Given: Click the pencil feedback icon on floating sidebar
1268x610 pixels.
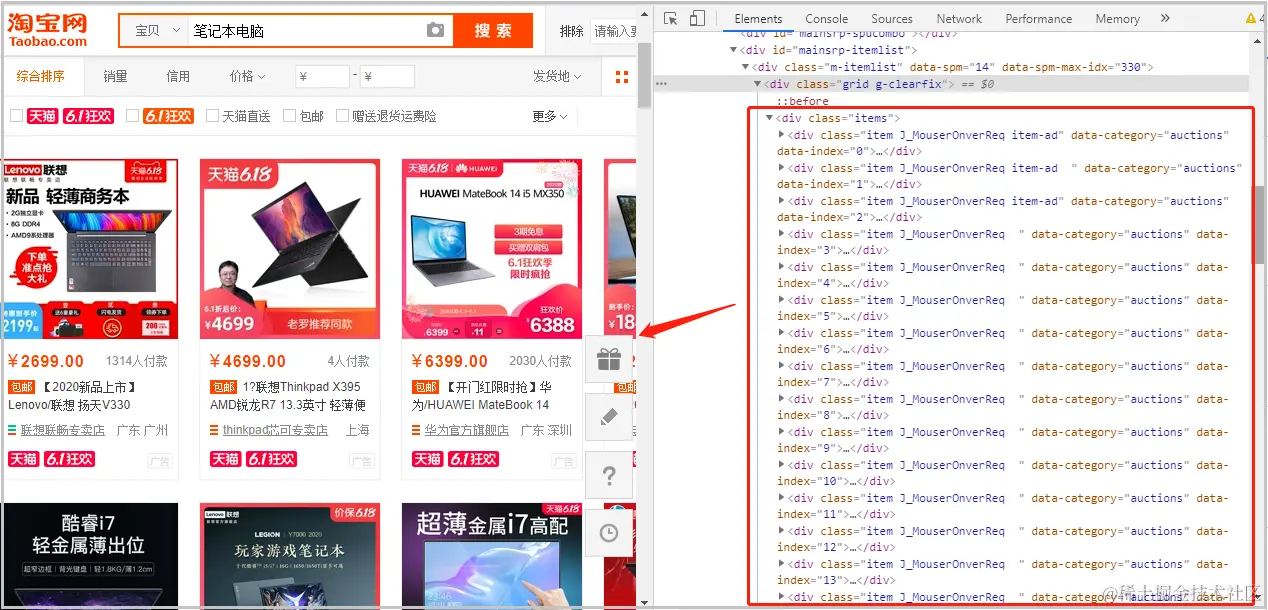Looking at the screenshot, I should pyautogui.click(x=610, y=417).
